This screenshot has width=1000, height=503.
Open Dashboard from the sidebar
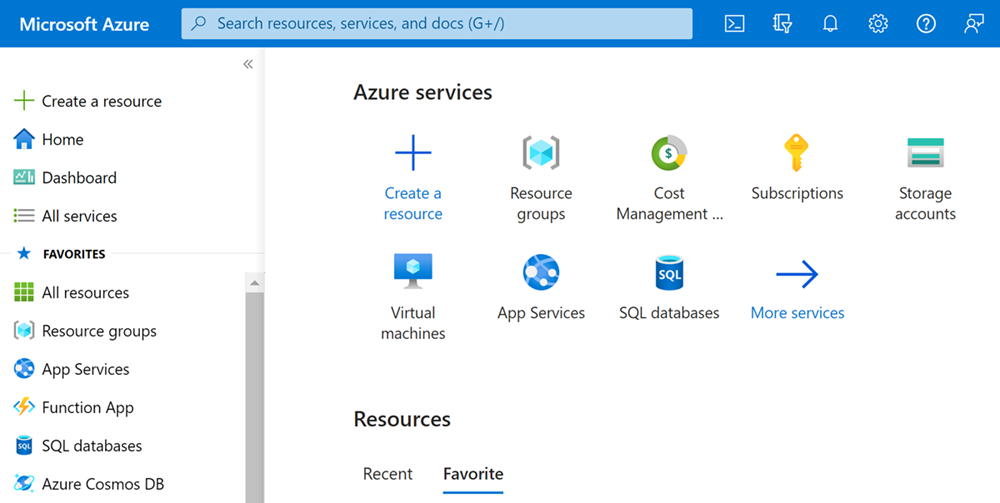coord(79,178)
